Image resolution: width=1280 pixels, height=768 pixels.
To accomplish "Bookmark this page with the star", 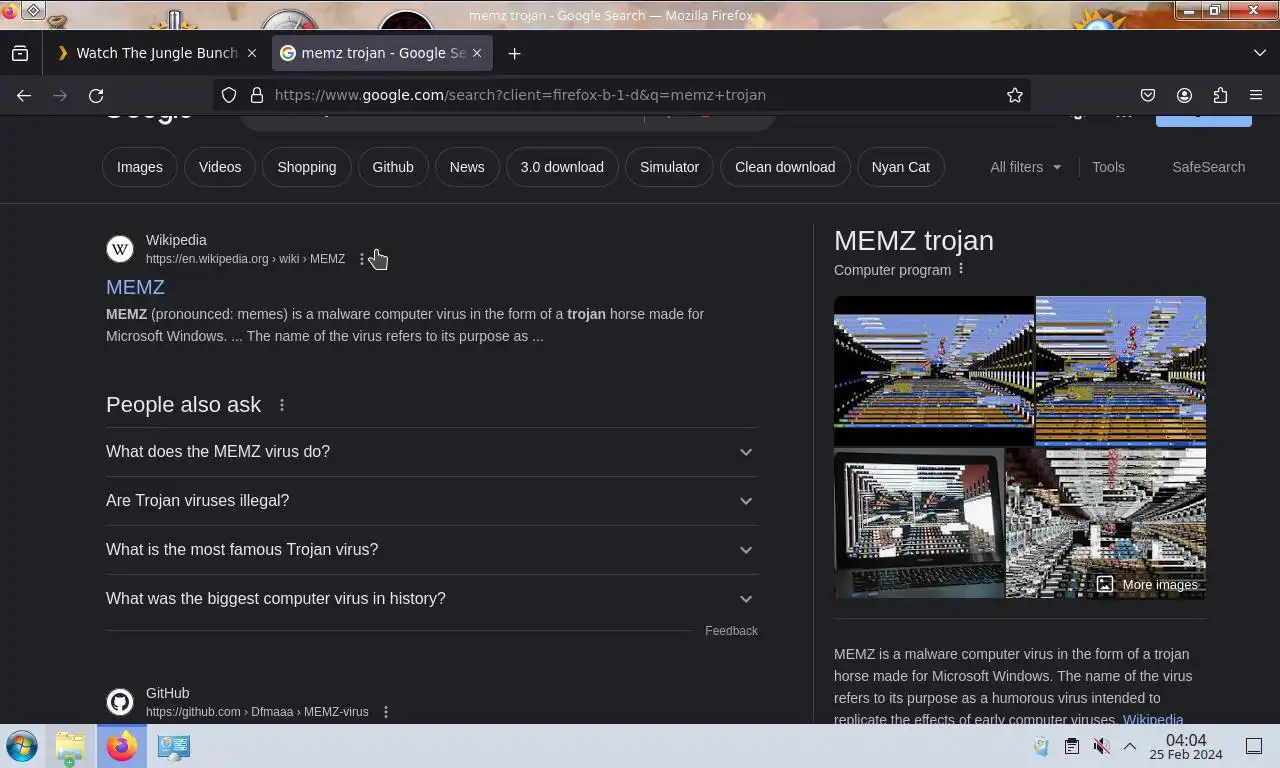I will point(1014,95).
